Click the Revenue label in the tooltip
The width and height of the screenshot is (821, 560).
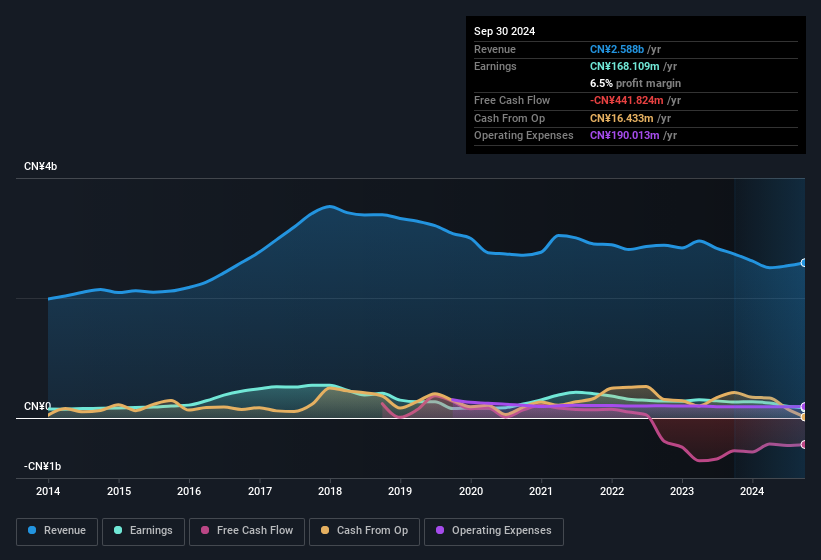(495, 49)
